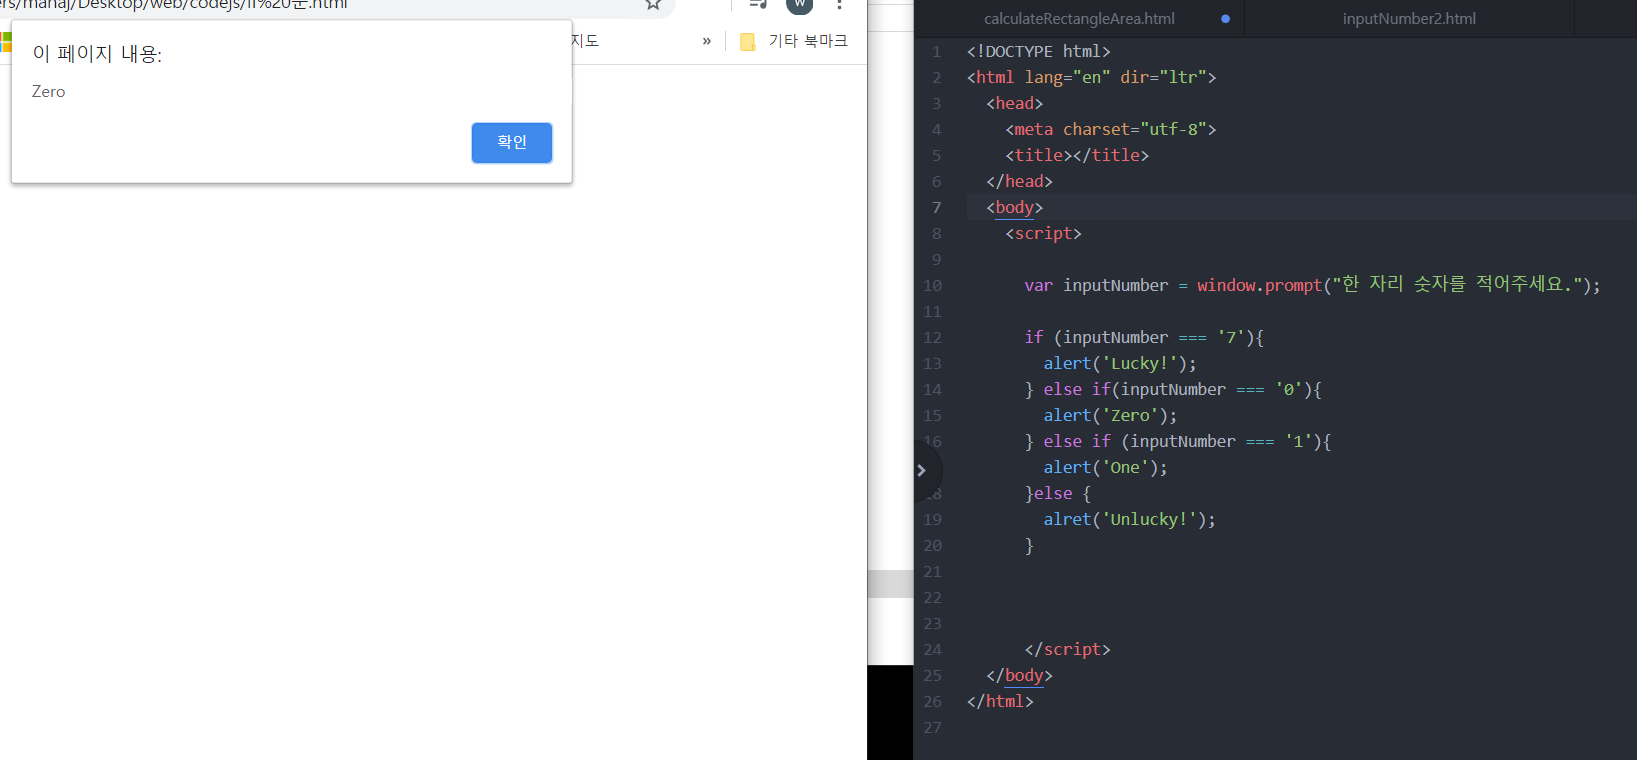
Task: Click the '<title></title>' line
Action: pyautogui.click(x=1077, y=156)
